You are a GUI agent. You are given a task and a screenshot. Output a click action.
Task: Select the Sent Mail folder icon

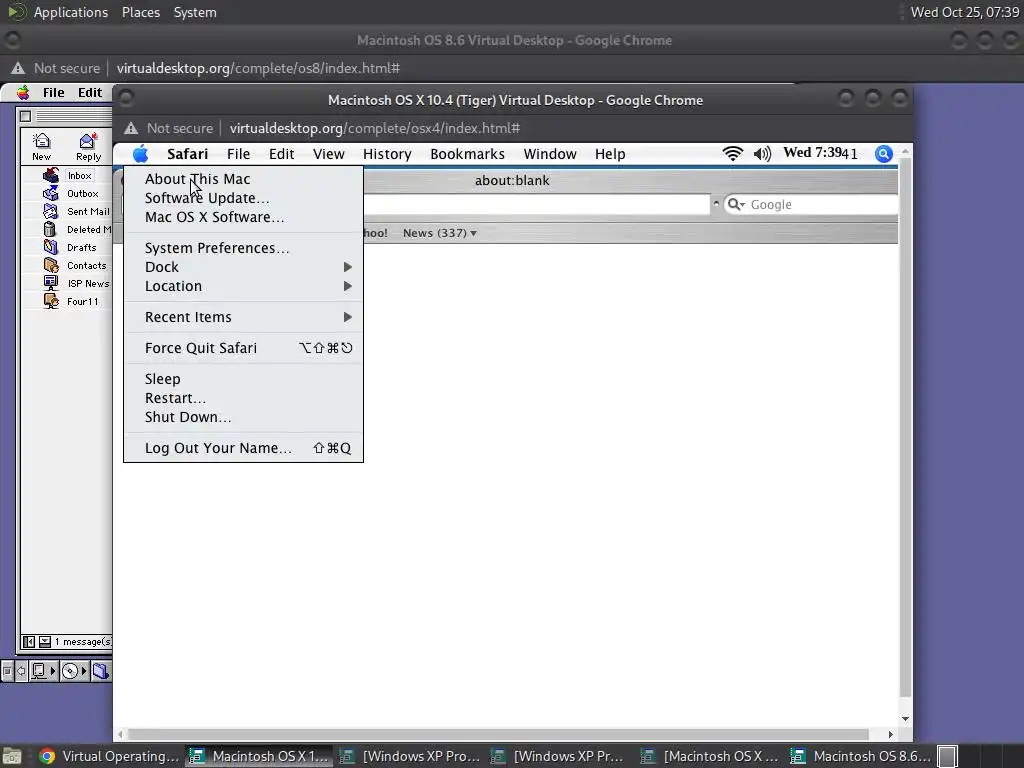point(51,212)
